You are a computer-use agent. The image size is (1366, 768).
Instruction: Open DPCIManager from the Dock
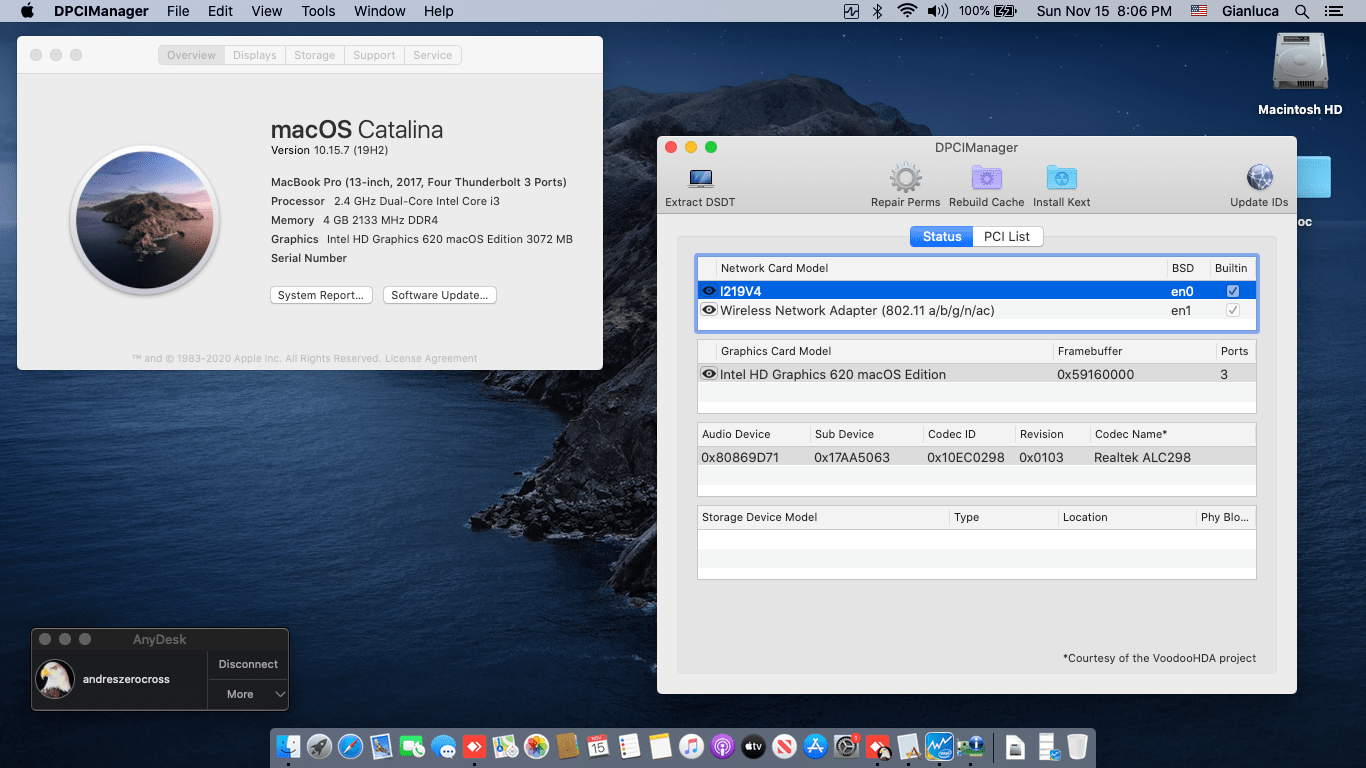tap(969, 746)
